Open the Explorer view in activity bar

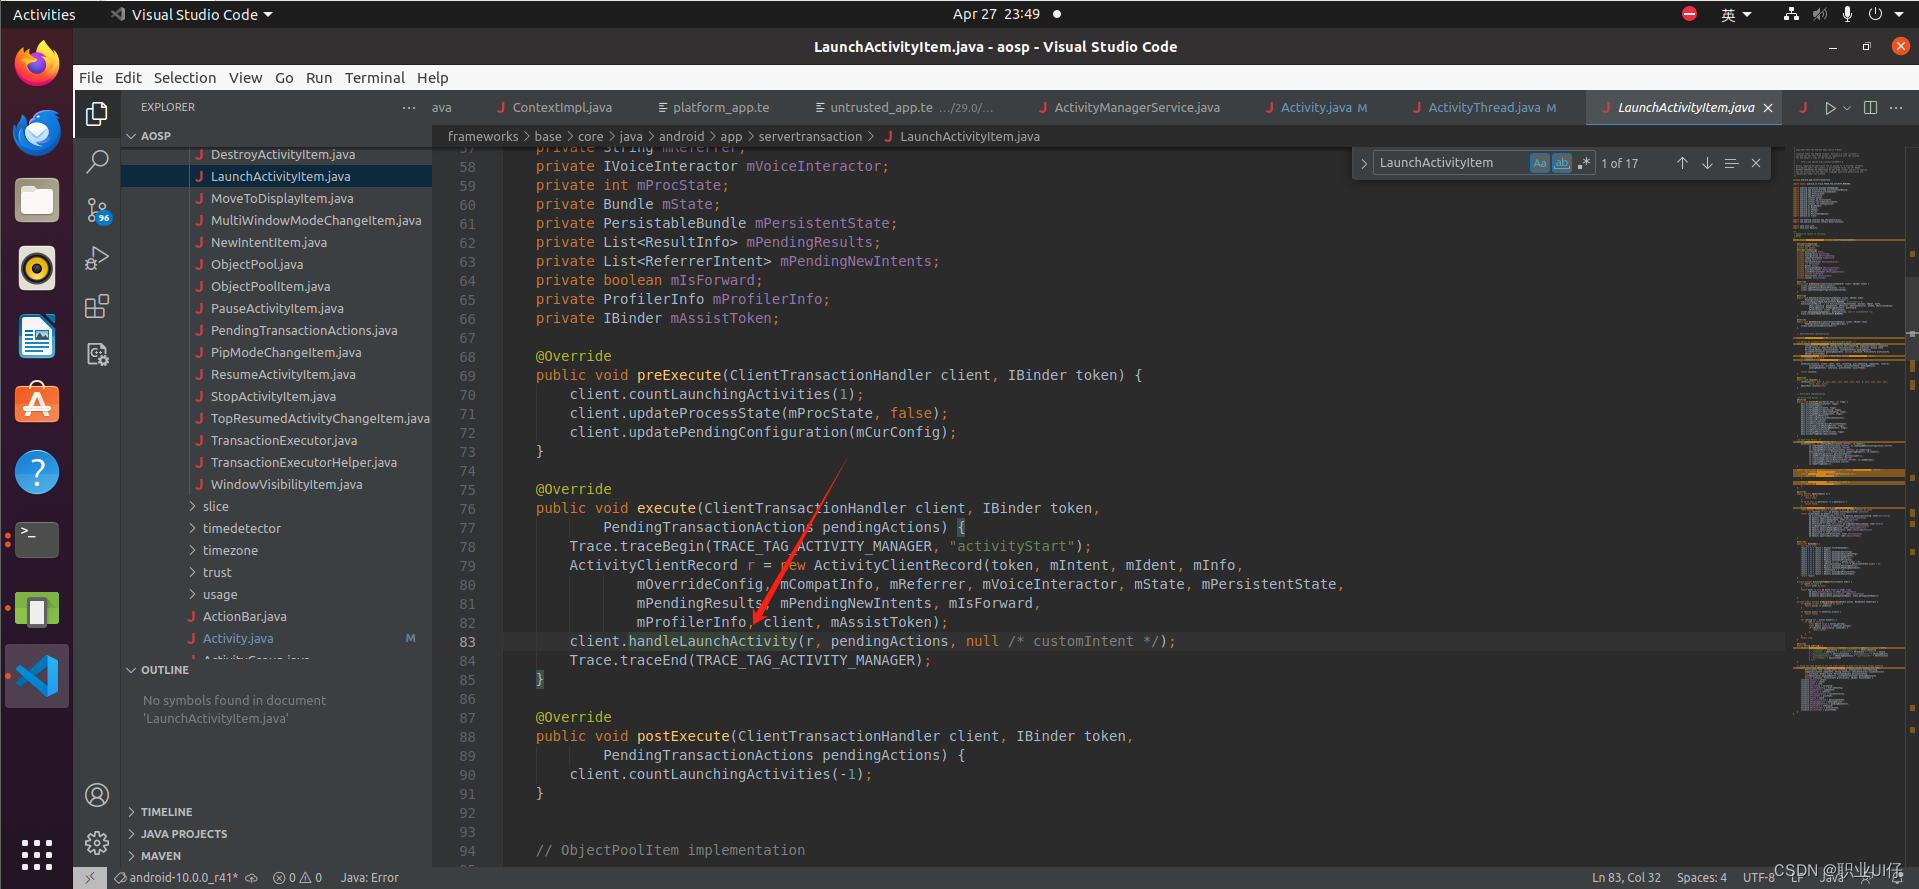pyautogui.click(x=97, y=114)
